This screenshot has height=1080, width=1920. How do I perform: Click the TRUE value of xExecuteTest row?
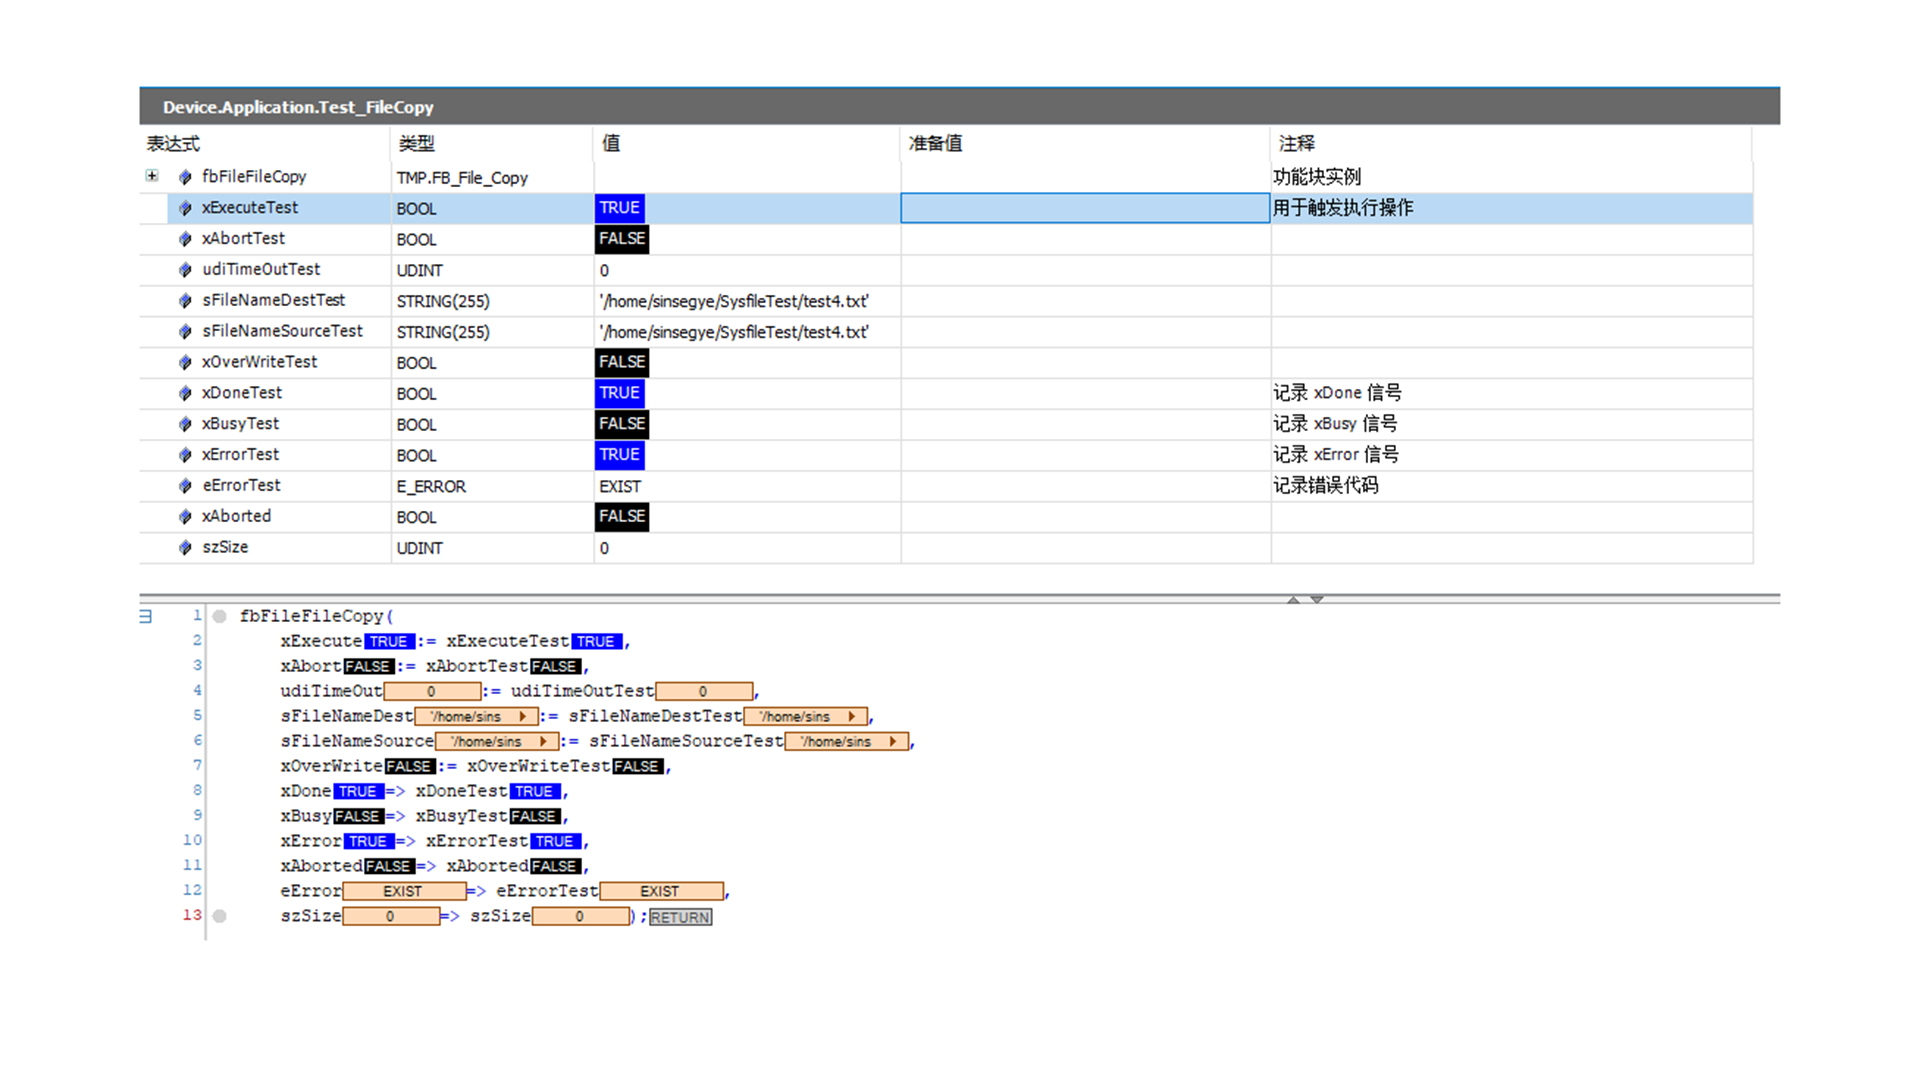coord(620,208)
